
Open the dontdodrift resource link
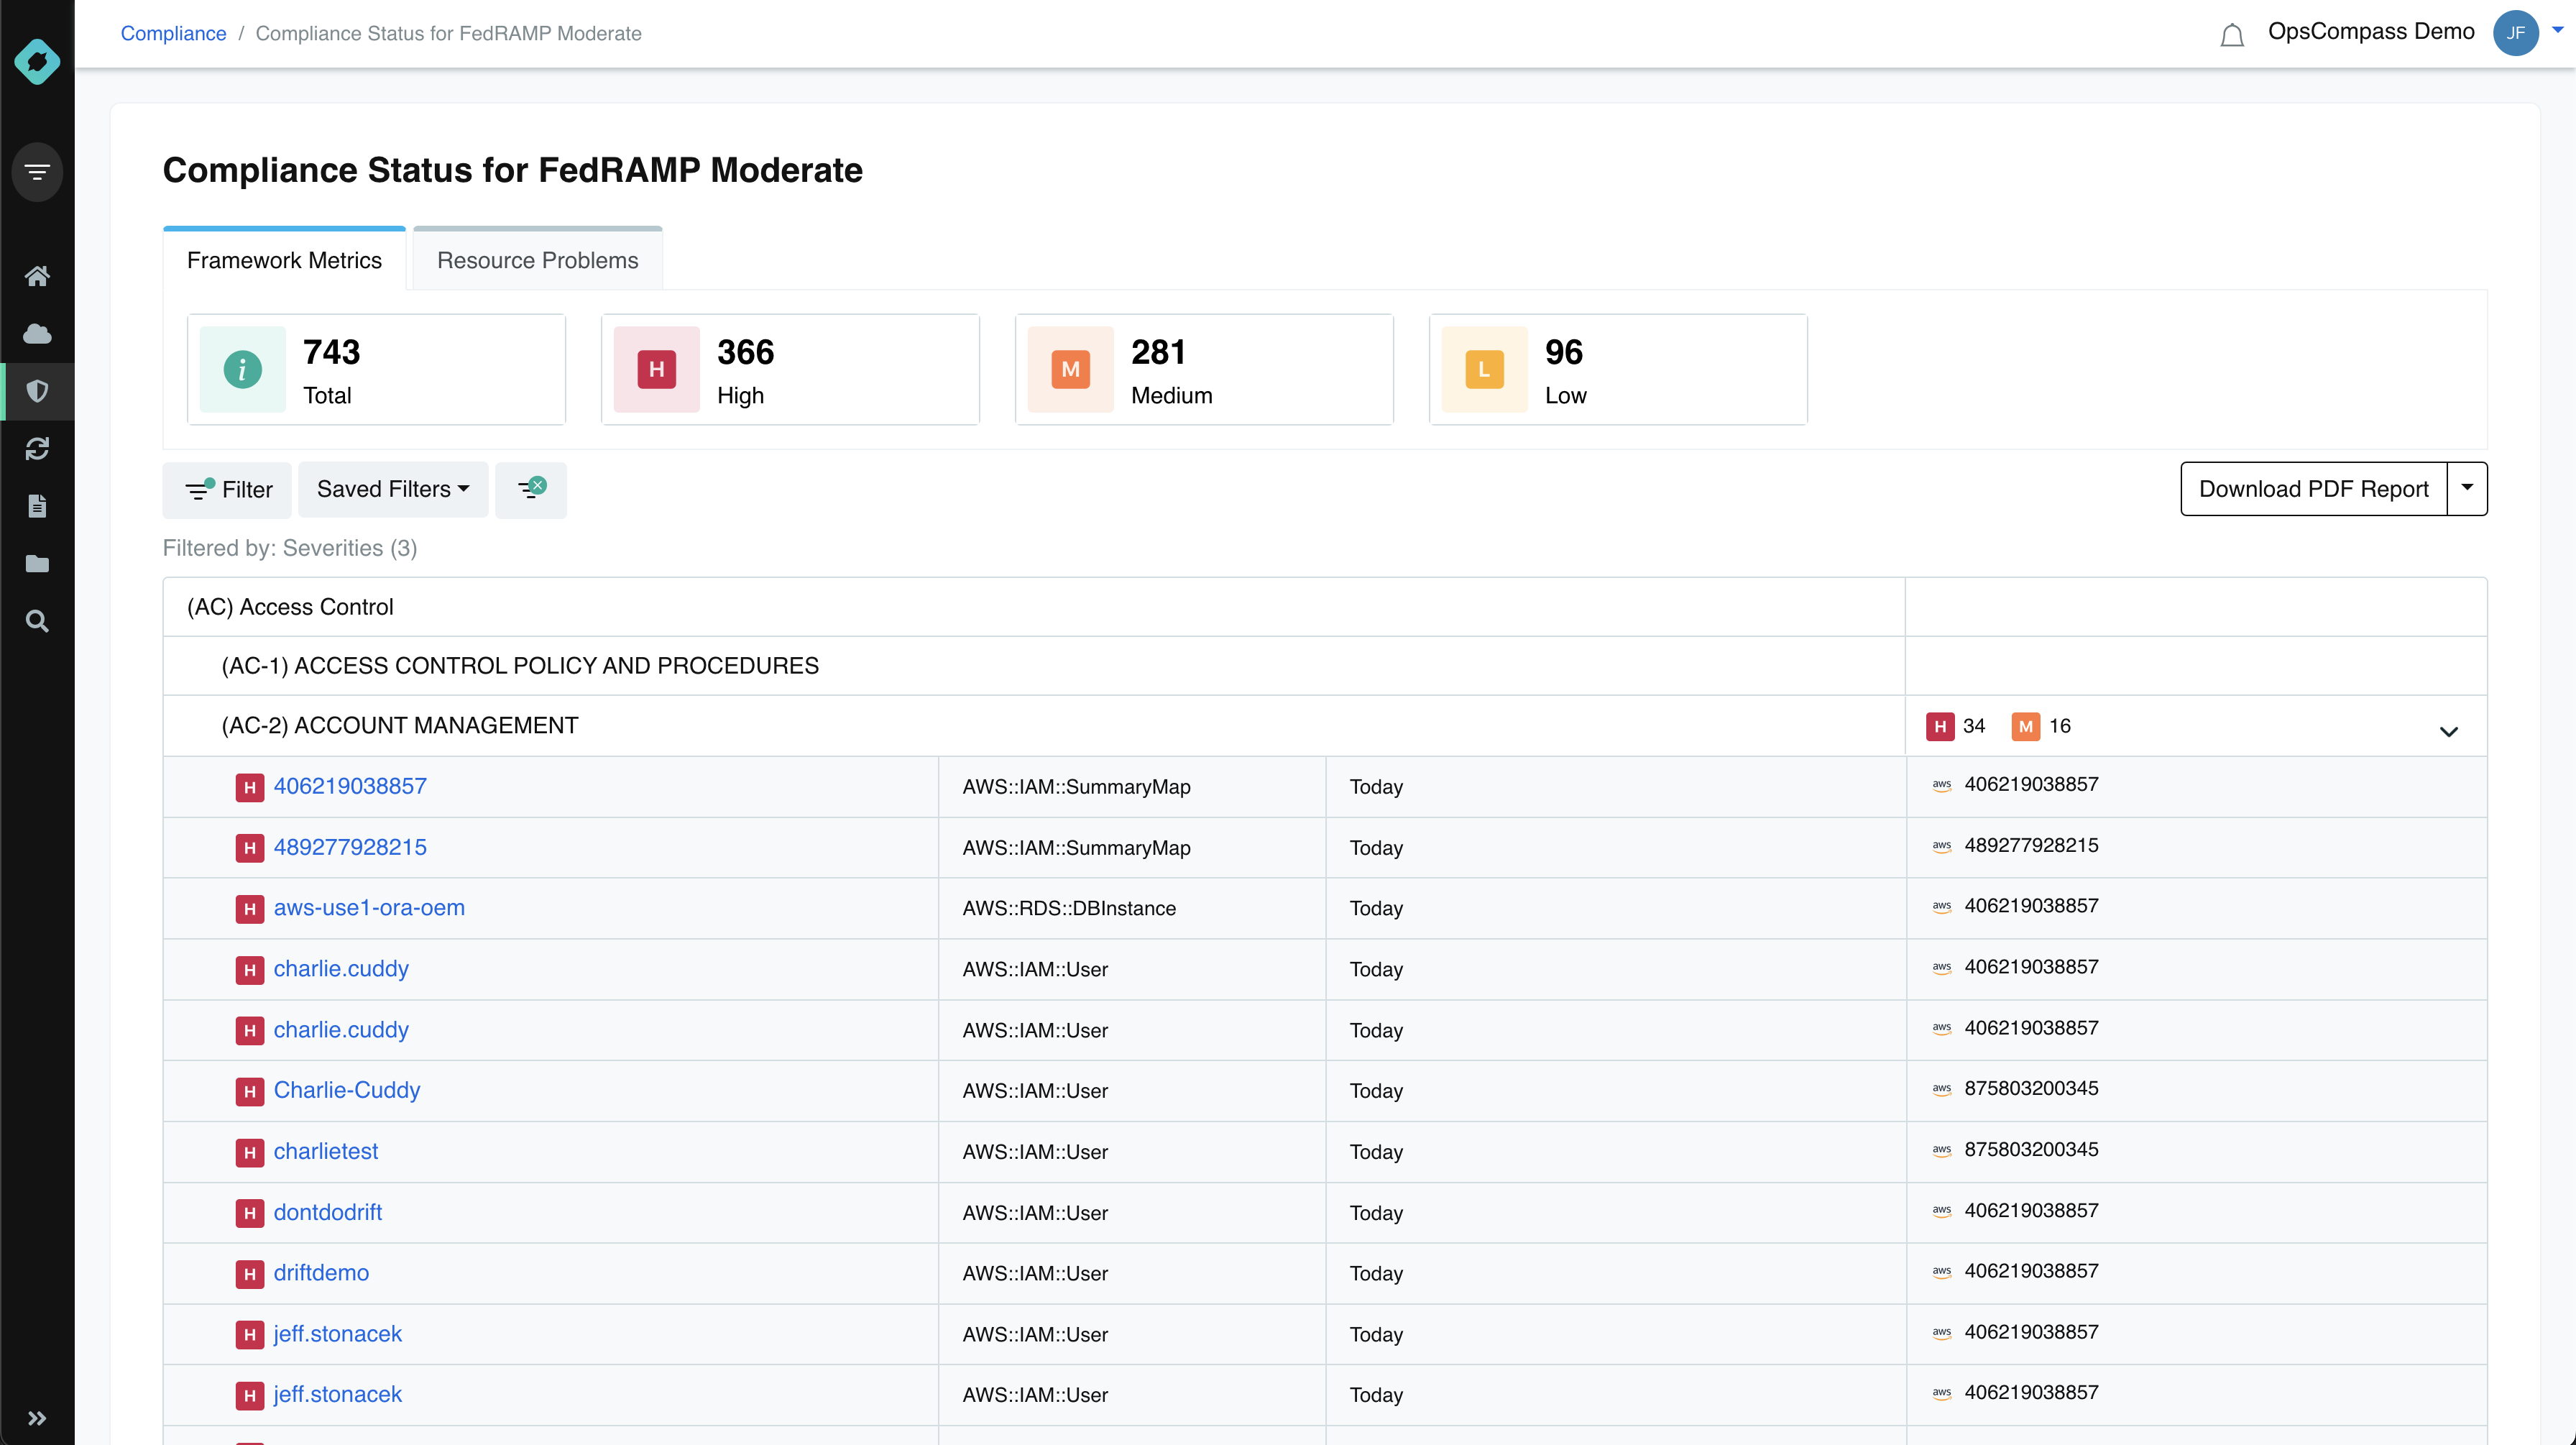point(328,1212)
